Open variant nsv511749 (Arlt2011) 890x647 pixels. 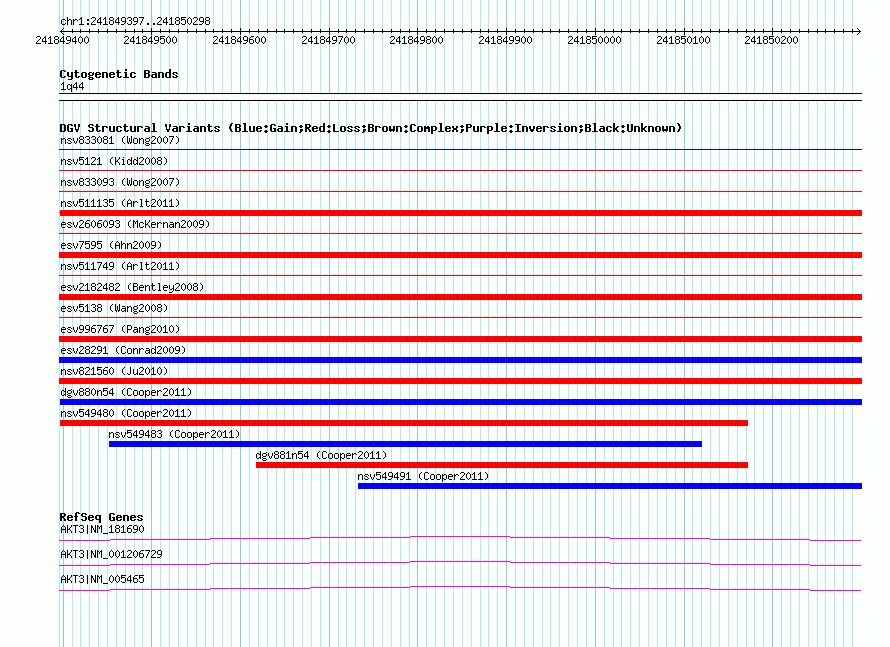click(120, 266)
